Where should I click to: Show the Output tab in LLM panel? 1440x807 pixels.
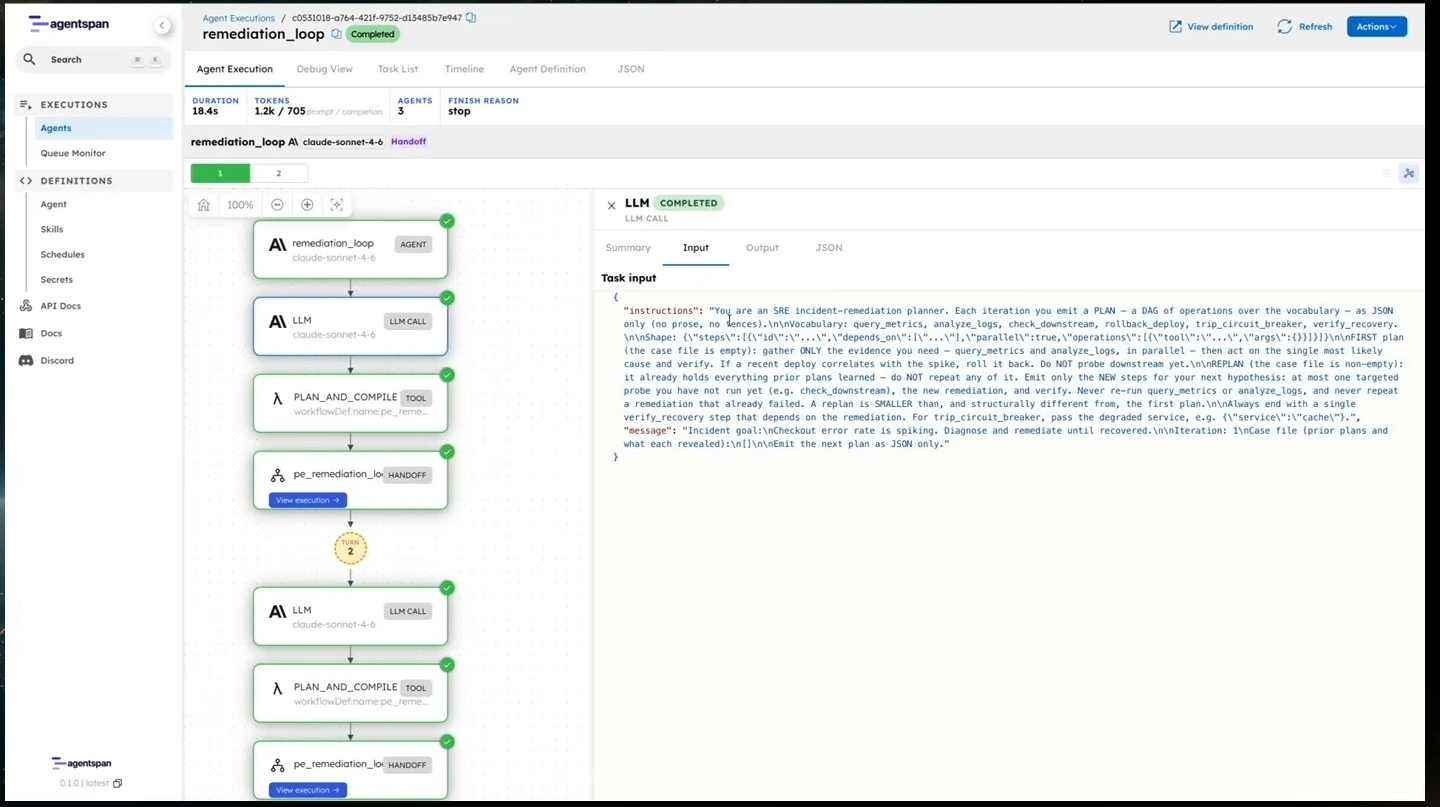762,248
